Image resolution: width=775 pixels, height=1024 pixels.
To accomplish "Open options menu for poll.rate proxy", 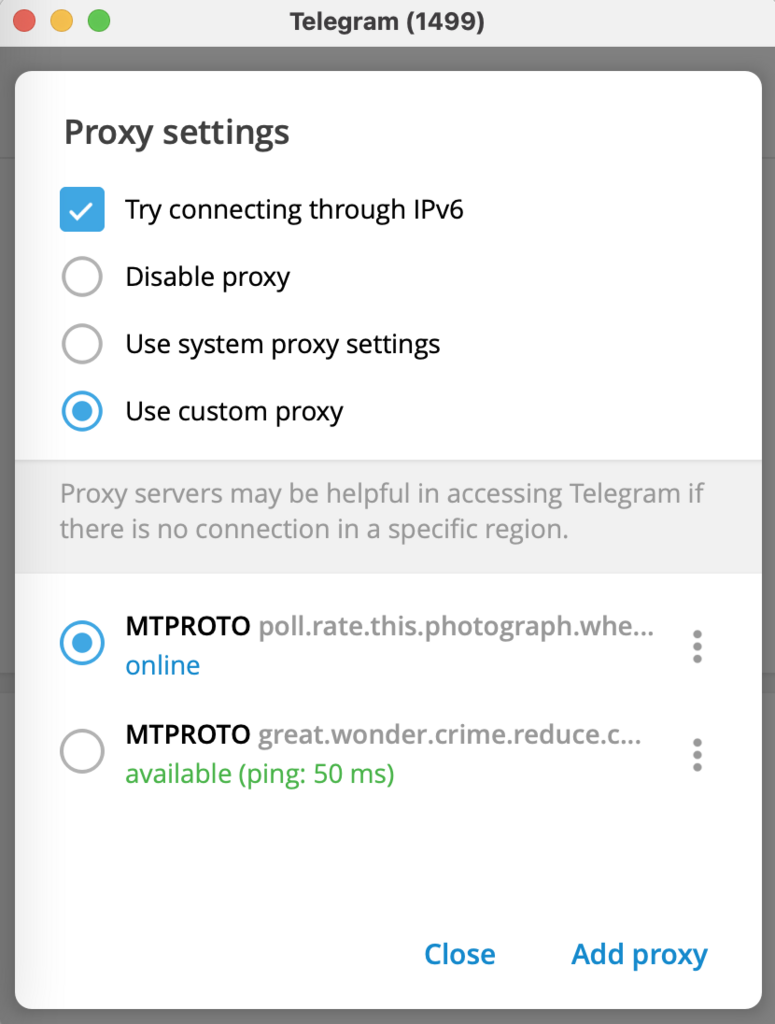I will pos(697,647).
